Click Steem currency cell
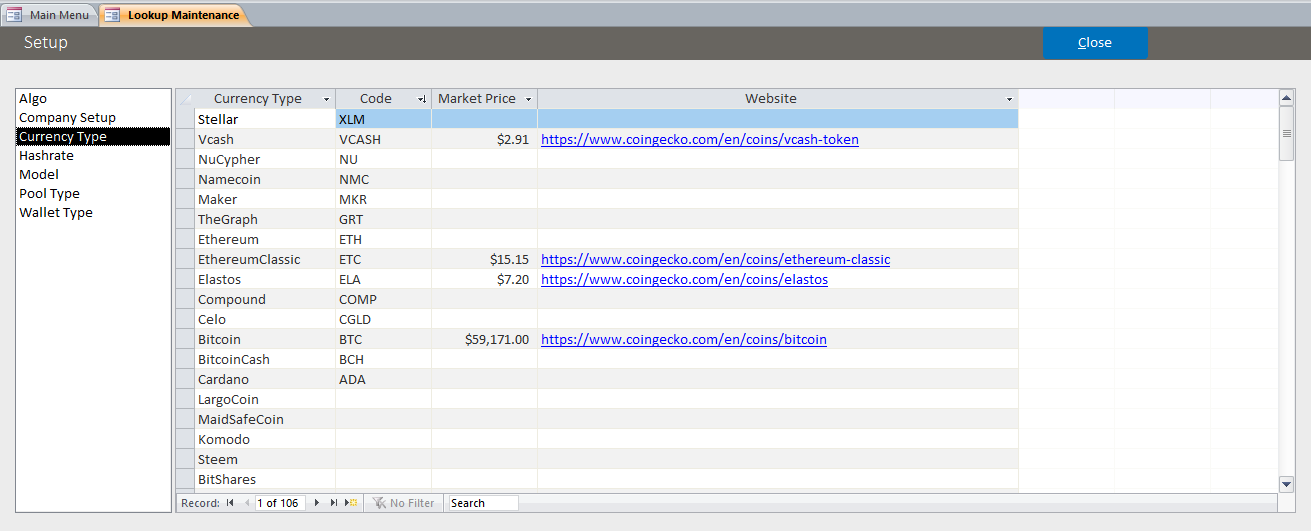1311x531 pixels. click(265, 460)
